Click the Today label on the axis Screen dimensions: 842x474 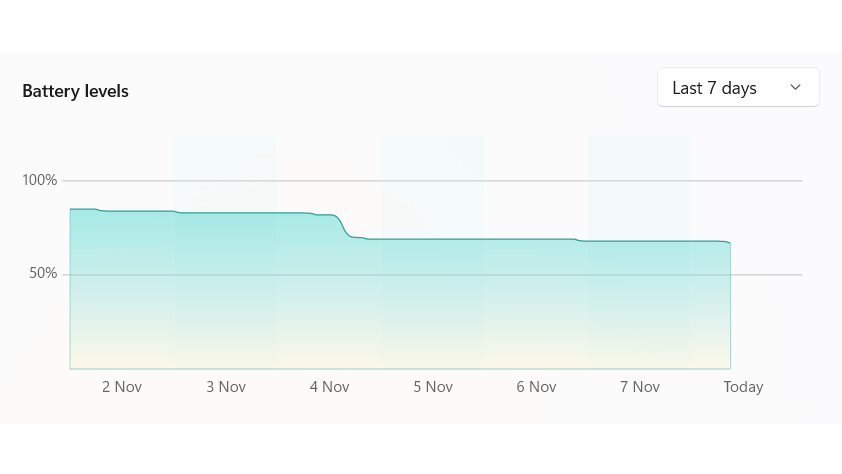pos(743,387)
